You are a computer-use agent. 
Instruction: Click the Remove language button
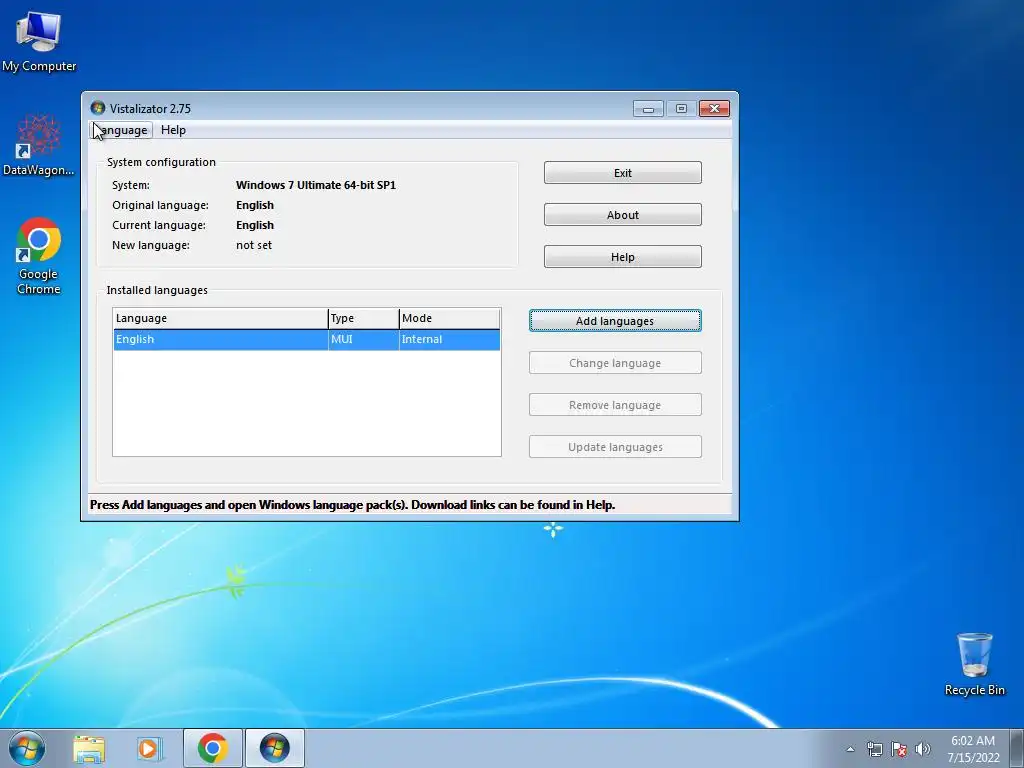(x=615, y=405)
